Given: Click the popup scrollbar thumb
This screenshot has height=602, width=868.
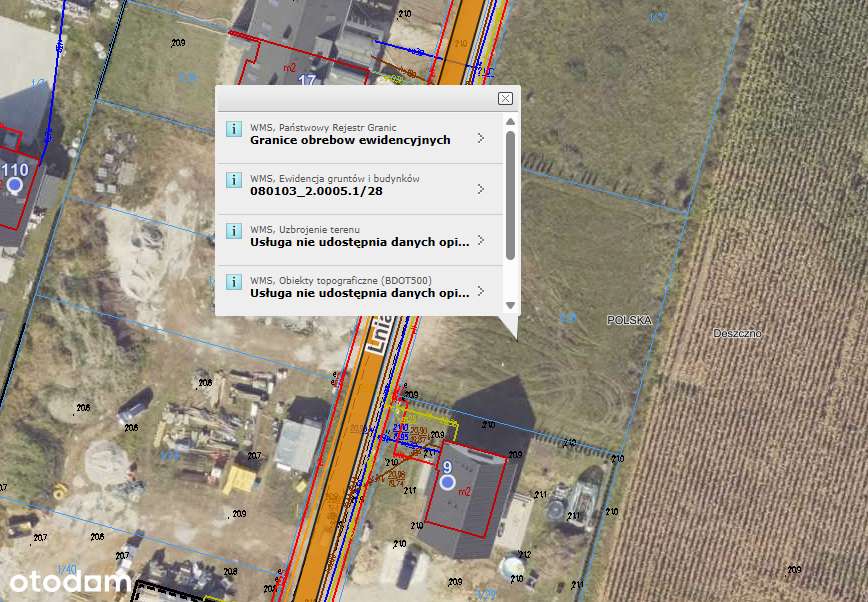Looking at the screenshot, I should coord(510,195).
